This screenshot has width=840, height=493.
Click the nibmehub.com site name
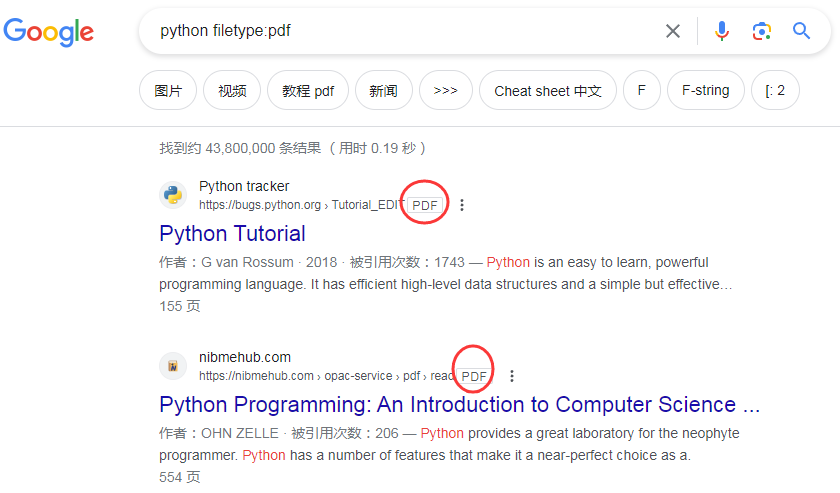tap(245, 357)
